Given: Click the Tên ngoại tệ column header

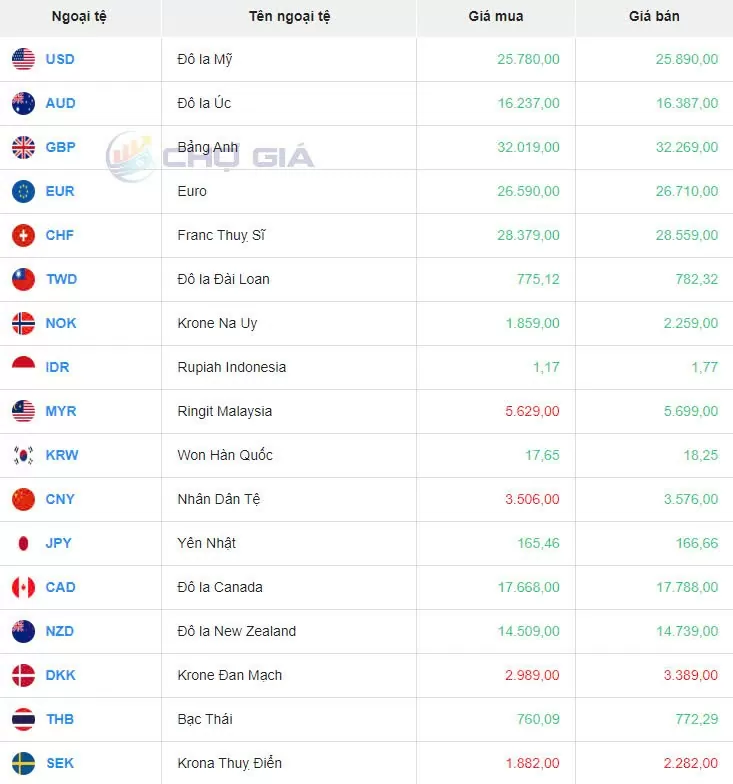Looking at the screenshot, I should [x=289, y=16].
